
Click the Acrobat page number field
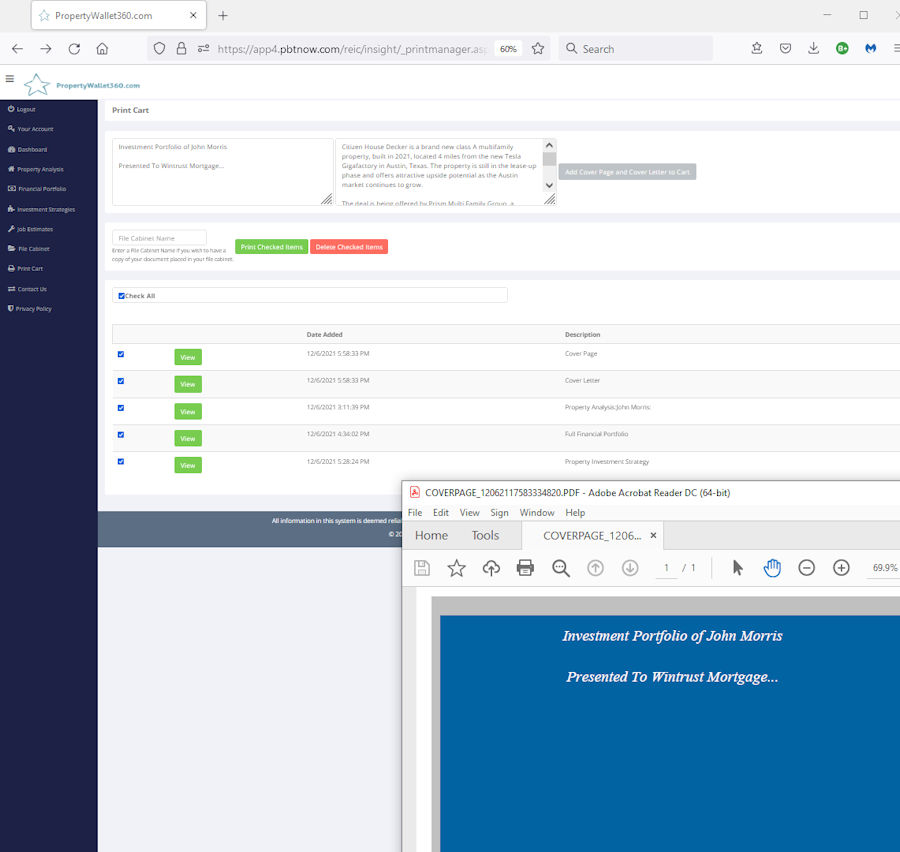tap(666, 568)
